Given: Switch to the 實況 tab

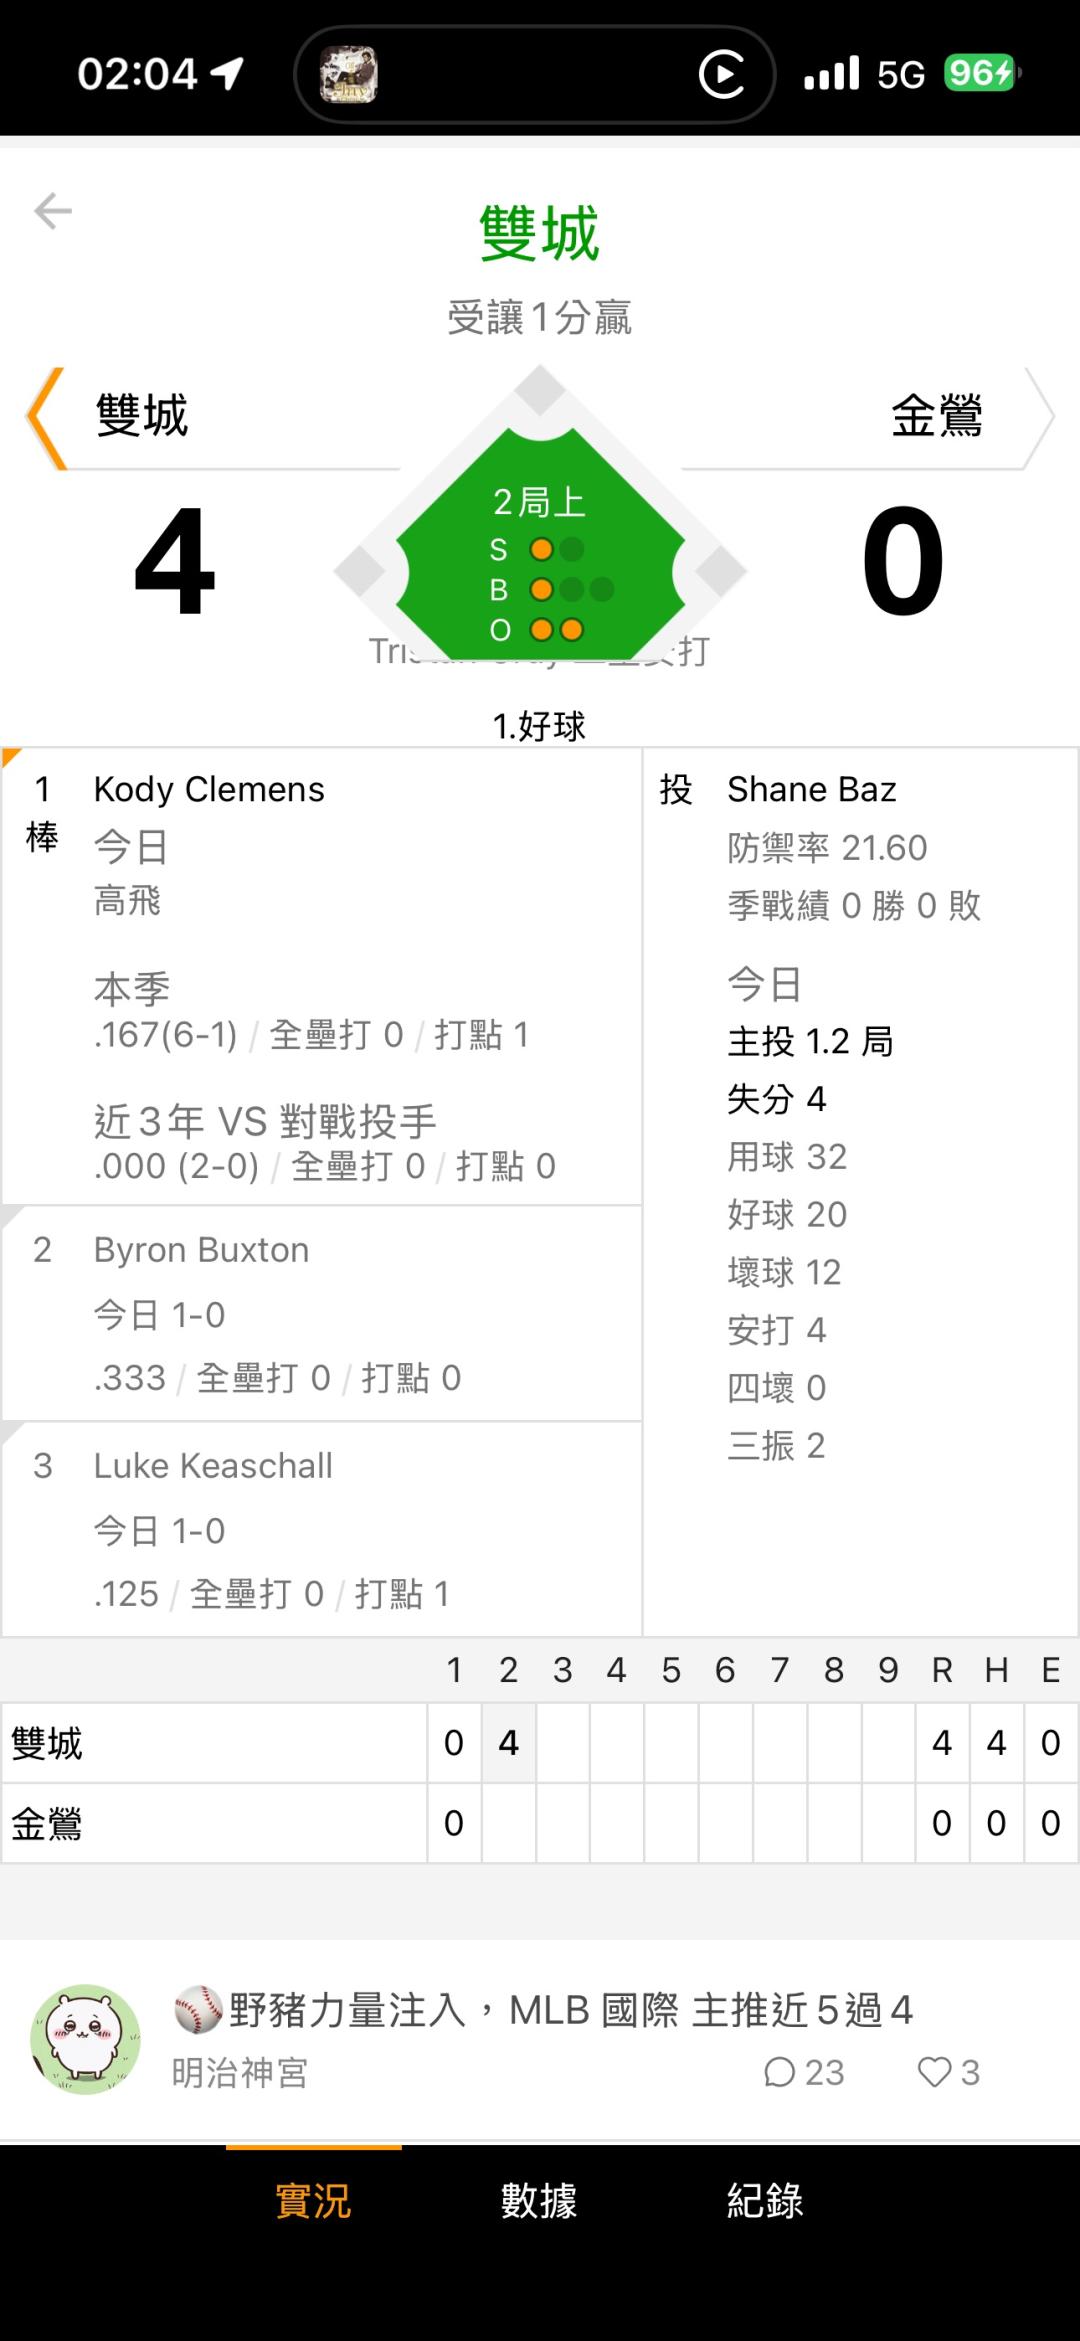Looking at the screenshot, I should point(313,2202).
